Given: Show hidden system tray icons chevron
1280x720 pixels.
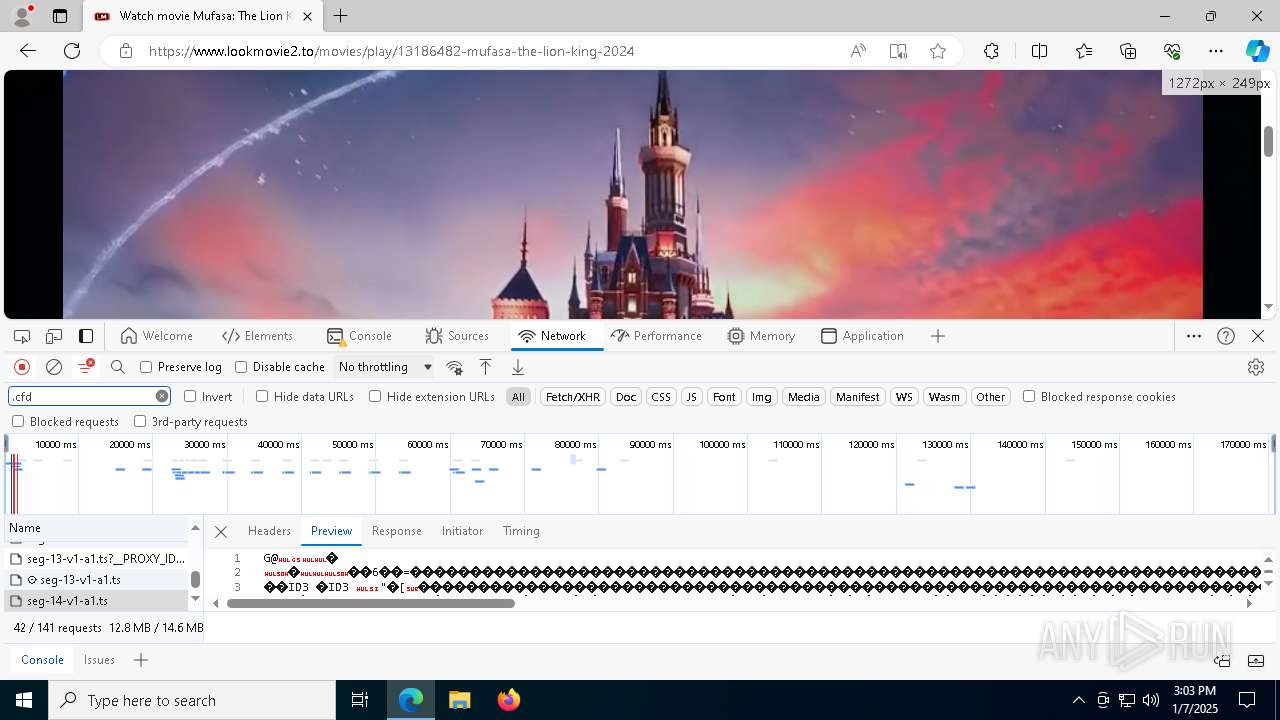Looking at the screenshot, I should click(x=1078, y=700).
